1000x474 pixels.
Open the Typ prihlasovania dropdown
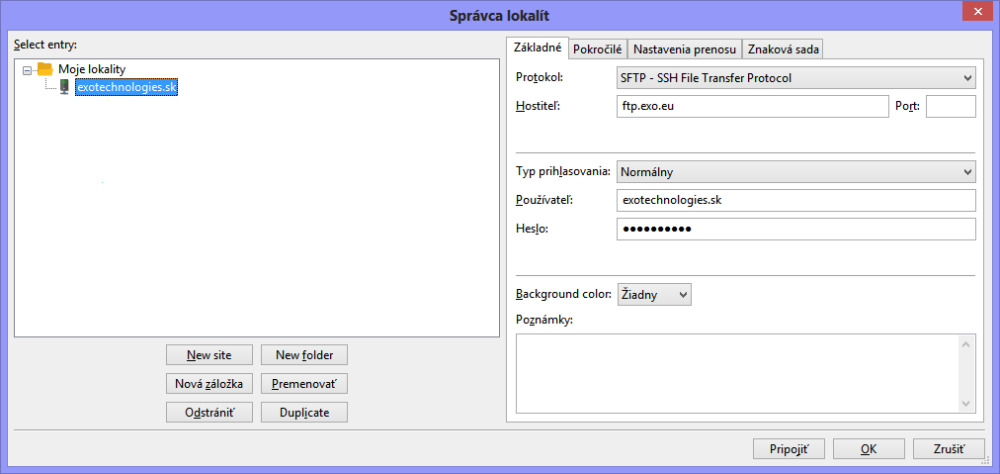click(796, 172)
